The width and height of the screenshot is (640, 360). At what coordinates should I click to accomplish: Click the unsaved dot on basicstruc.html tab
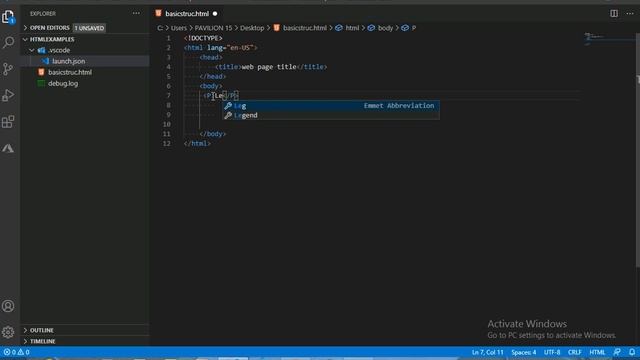[x=215, y=14]
